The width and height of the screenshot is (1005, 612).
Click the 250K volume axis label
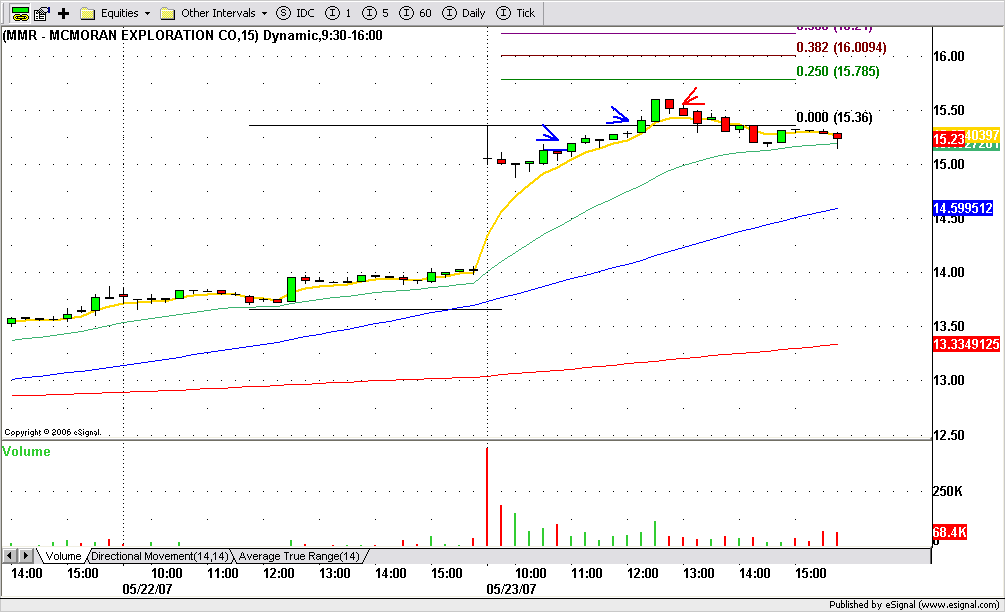coord(947,492)
